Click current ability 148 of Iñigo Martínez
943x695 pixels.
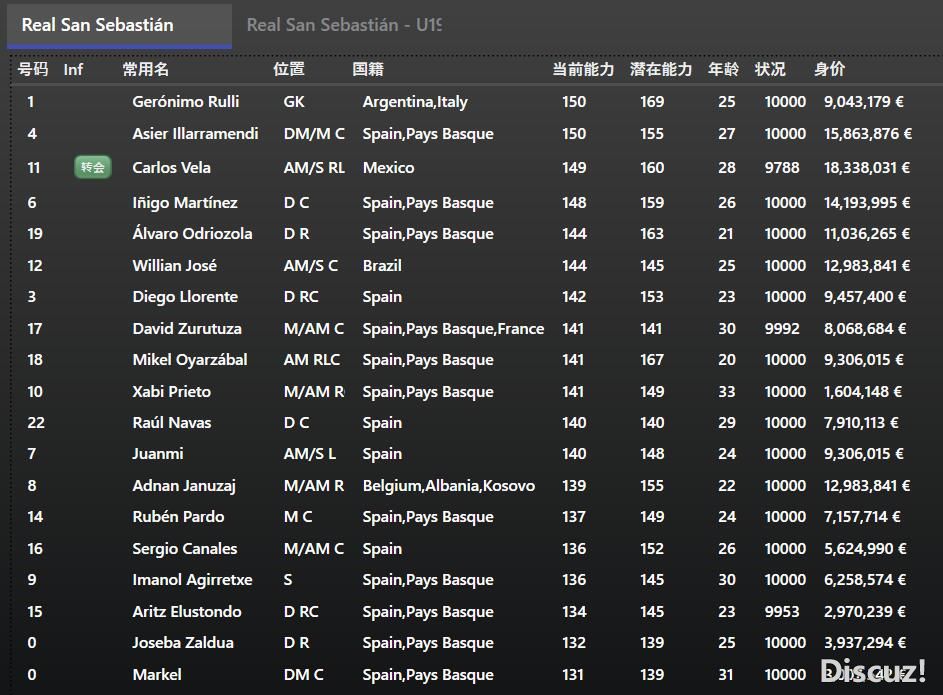click(574, 203)
